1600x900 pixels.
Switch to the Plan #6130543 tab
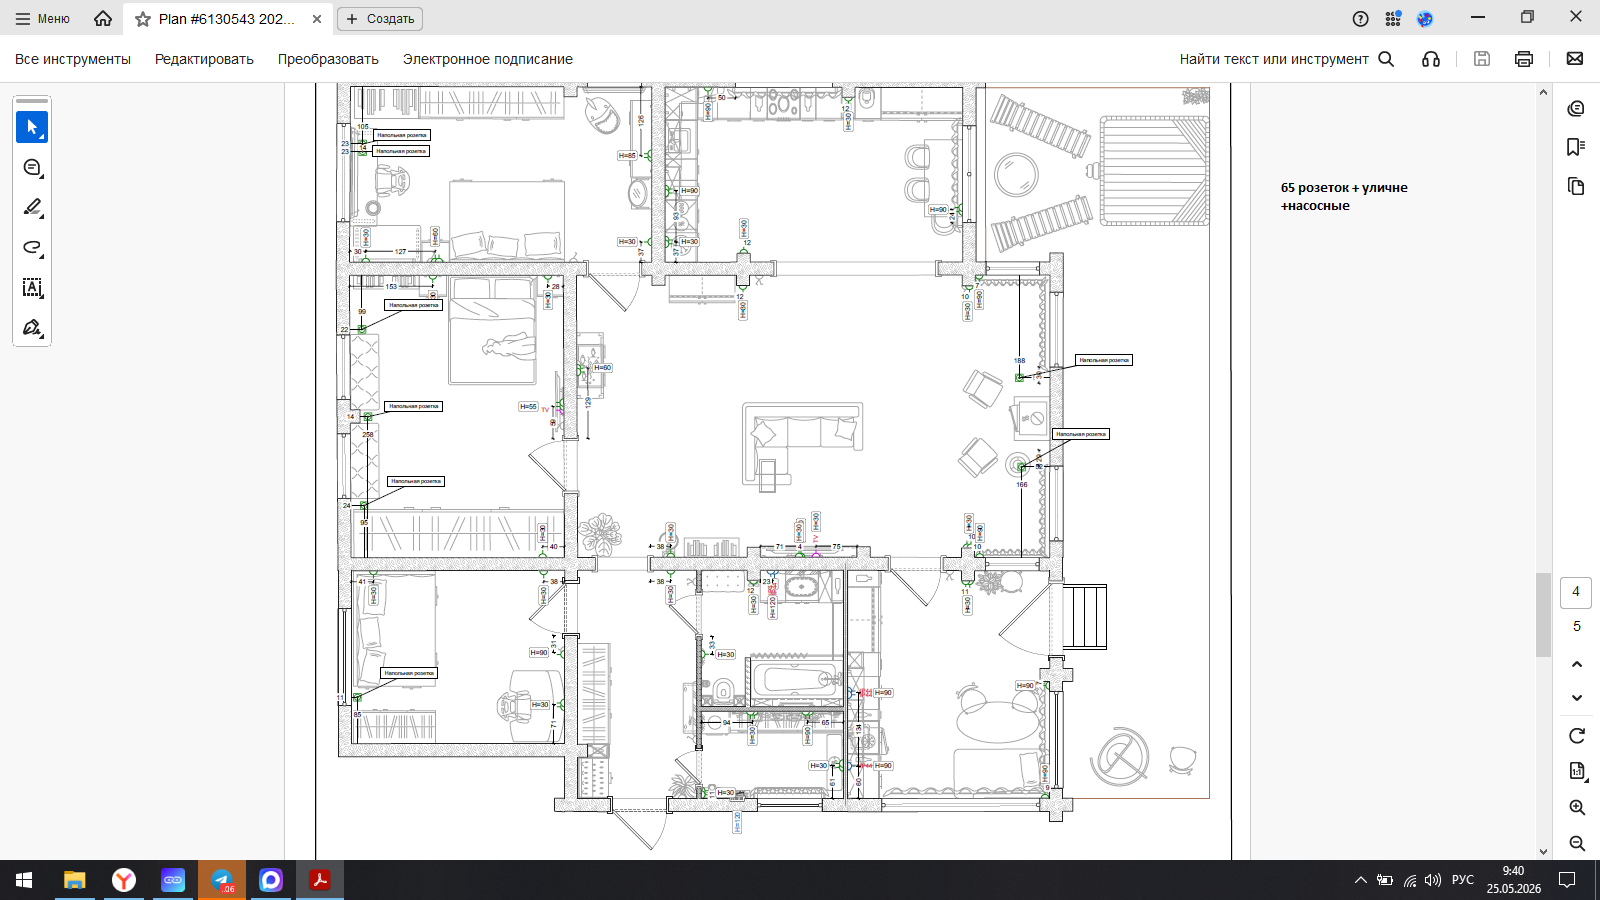tap(227, 19)
